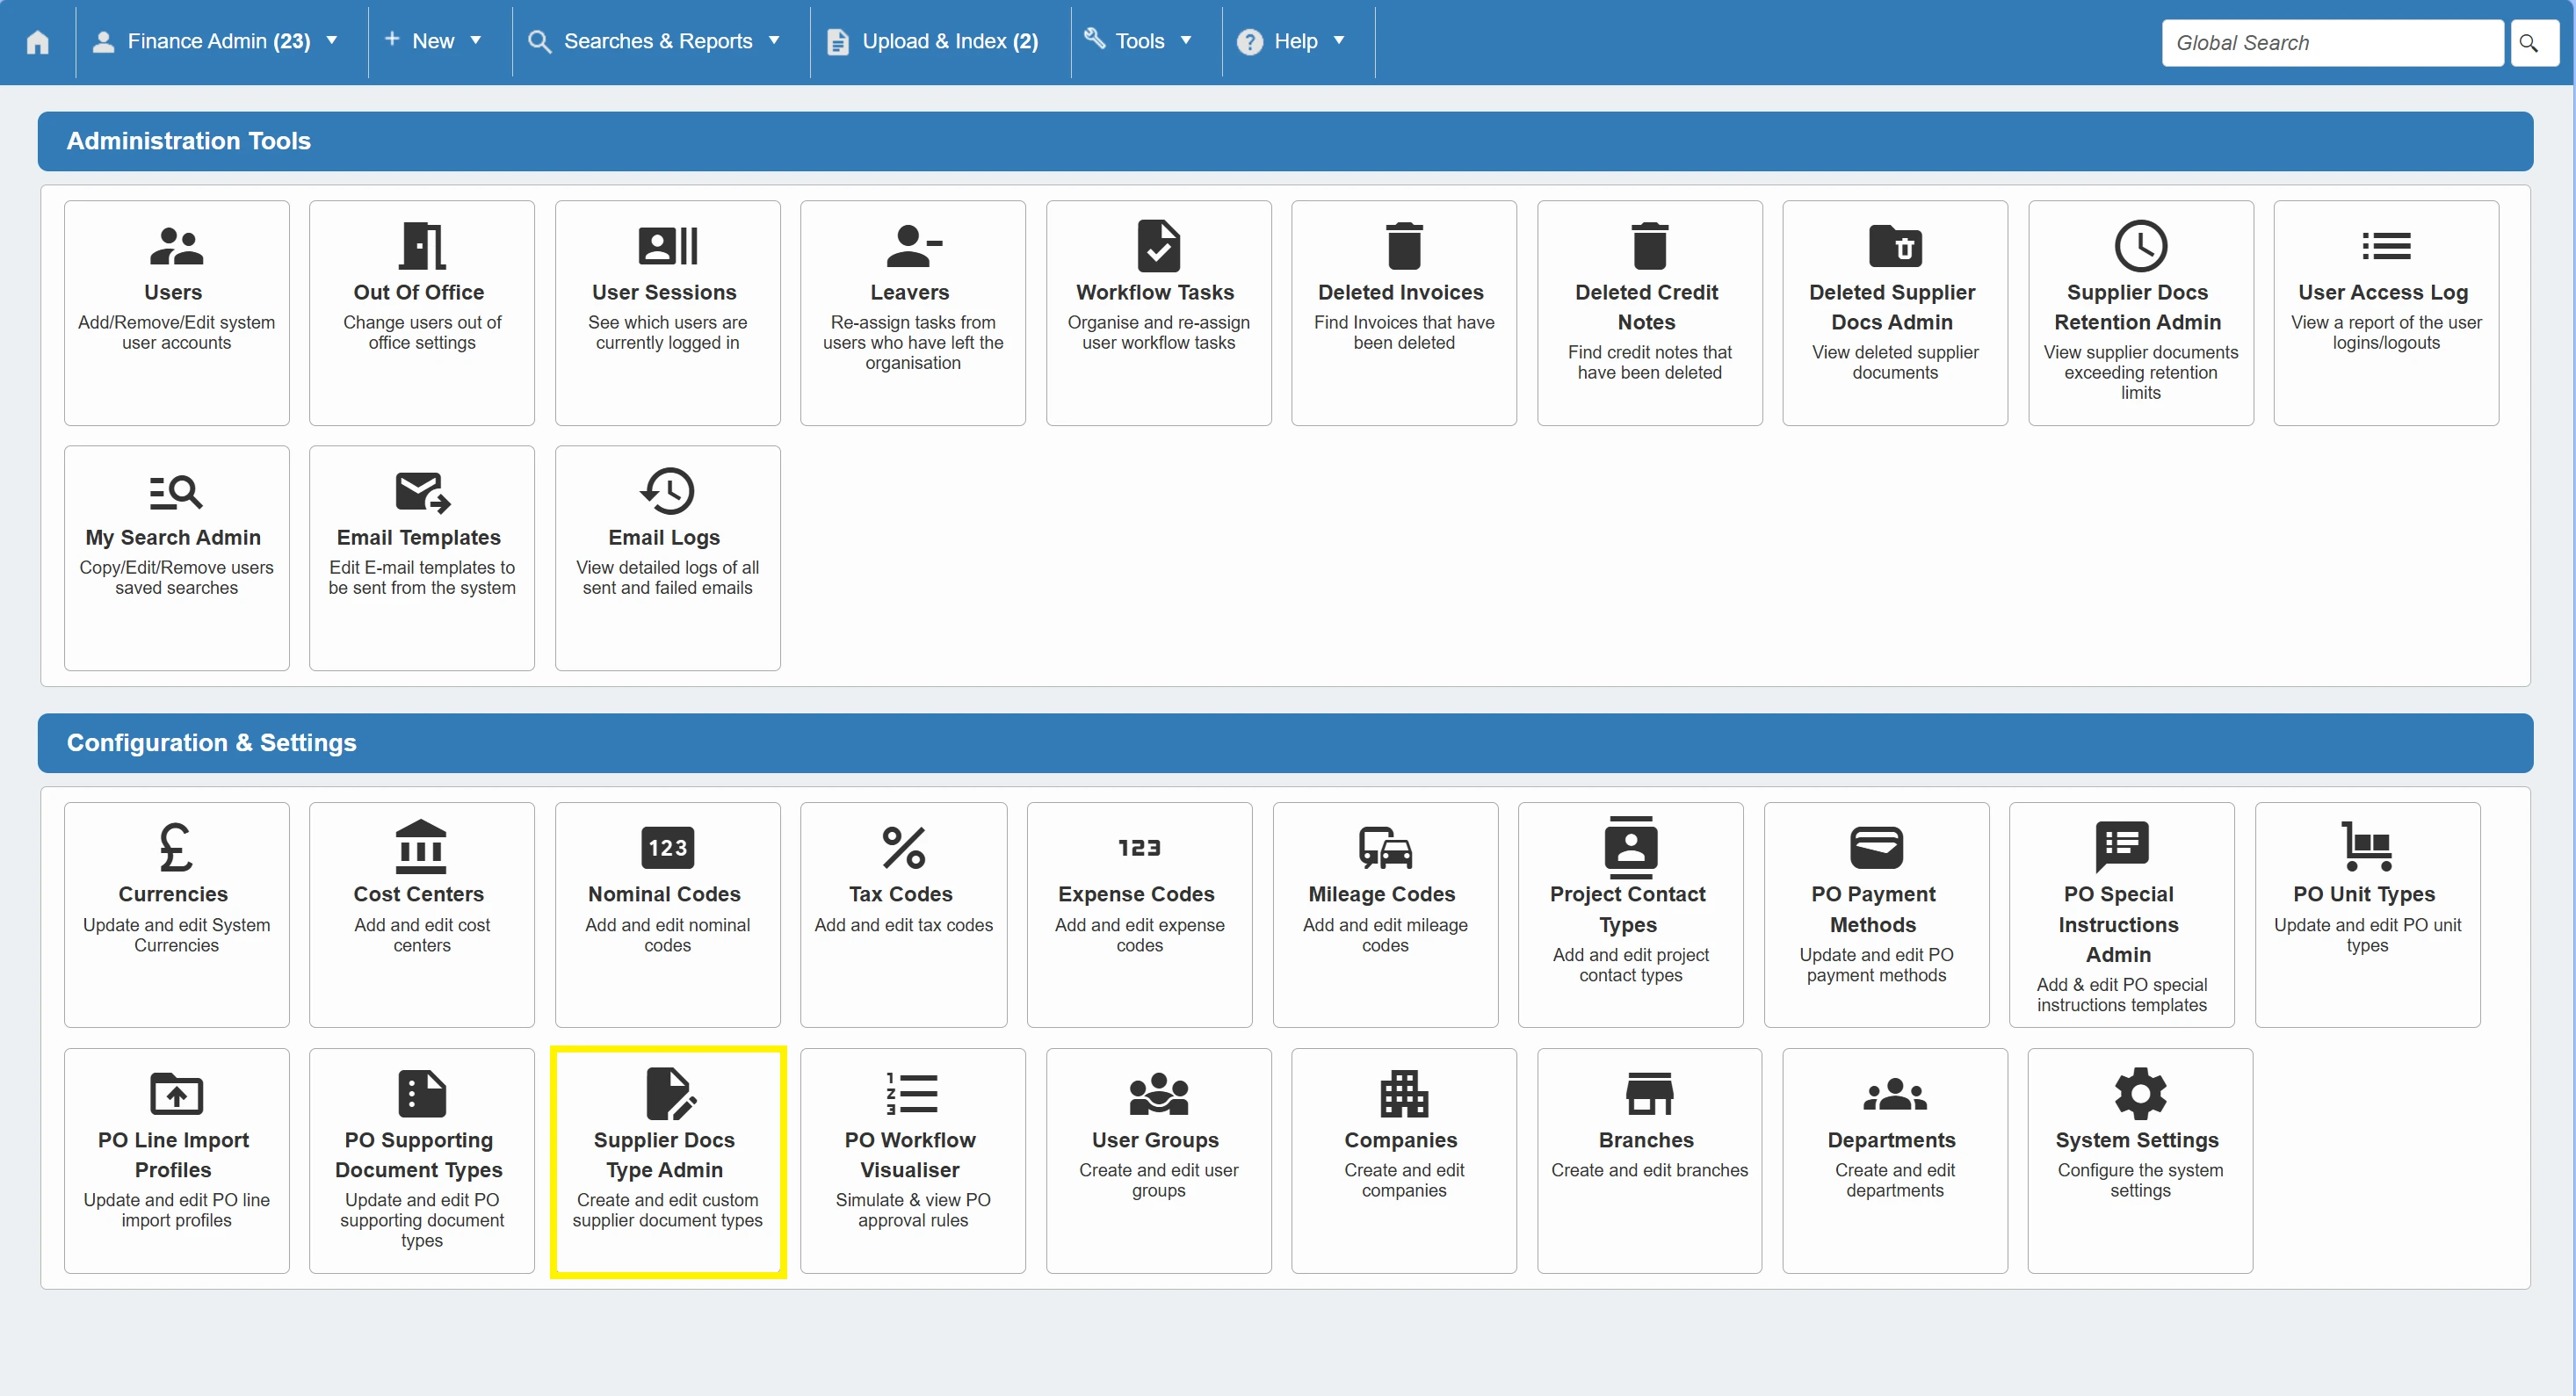Open Cost Centers bank building icon

coord(421,847)
